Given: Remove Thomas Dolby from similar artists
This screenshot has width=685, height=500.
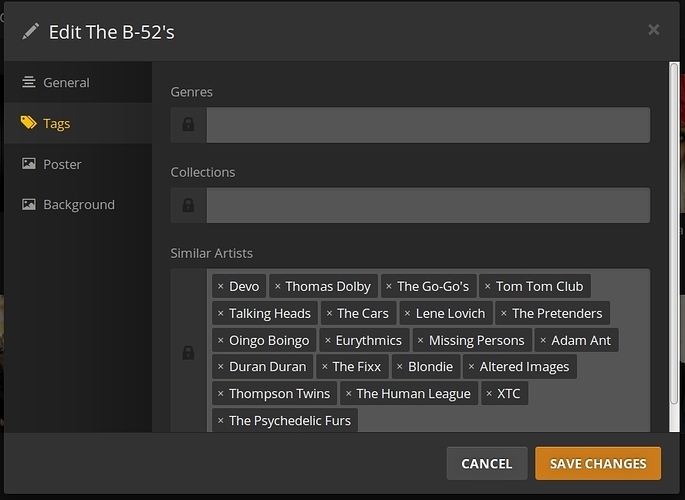Looking at the screenshot, I should pyautogui.click(x=277, y=287).
